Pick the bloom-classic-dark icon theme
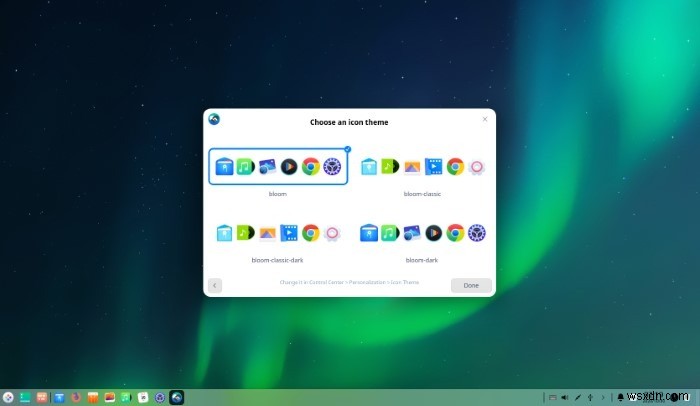 278,233
